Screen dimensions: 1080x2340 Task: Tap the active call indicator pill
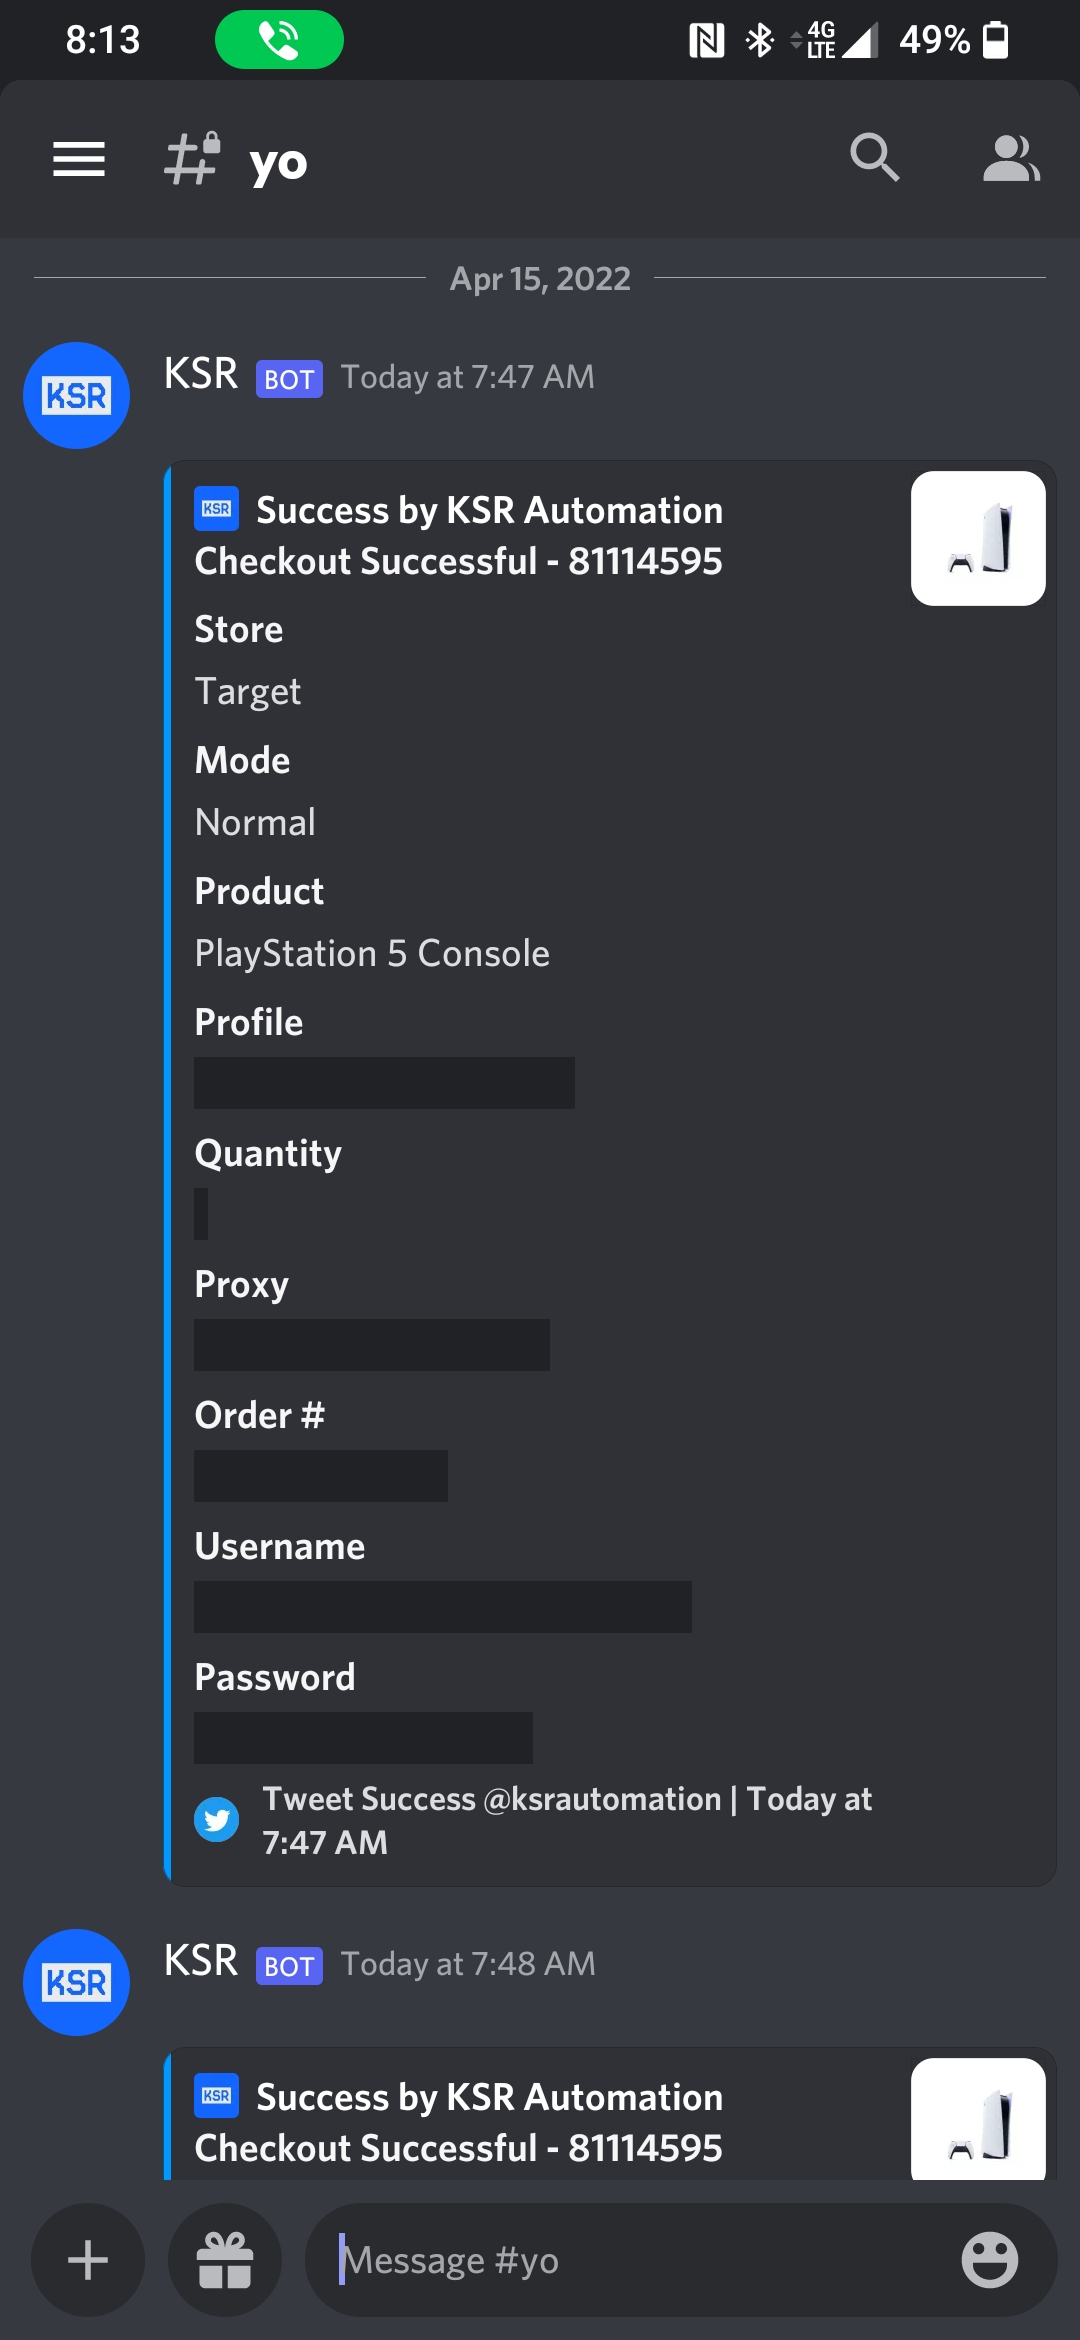[x=279, y=40]
